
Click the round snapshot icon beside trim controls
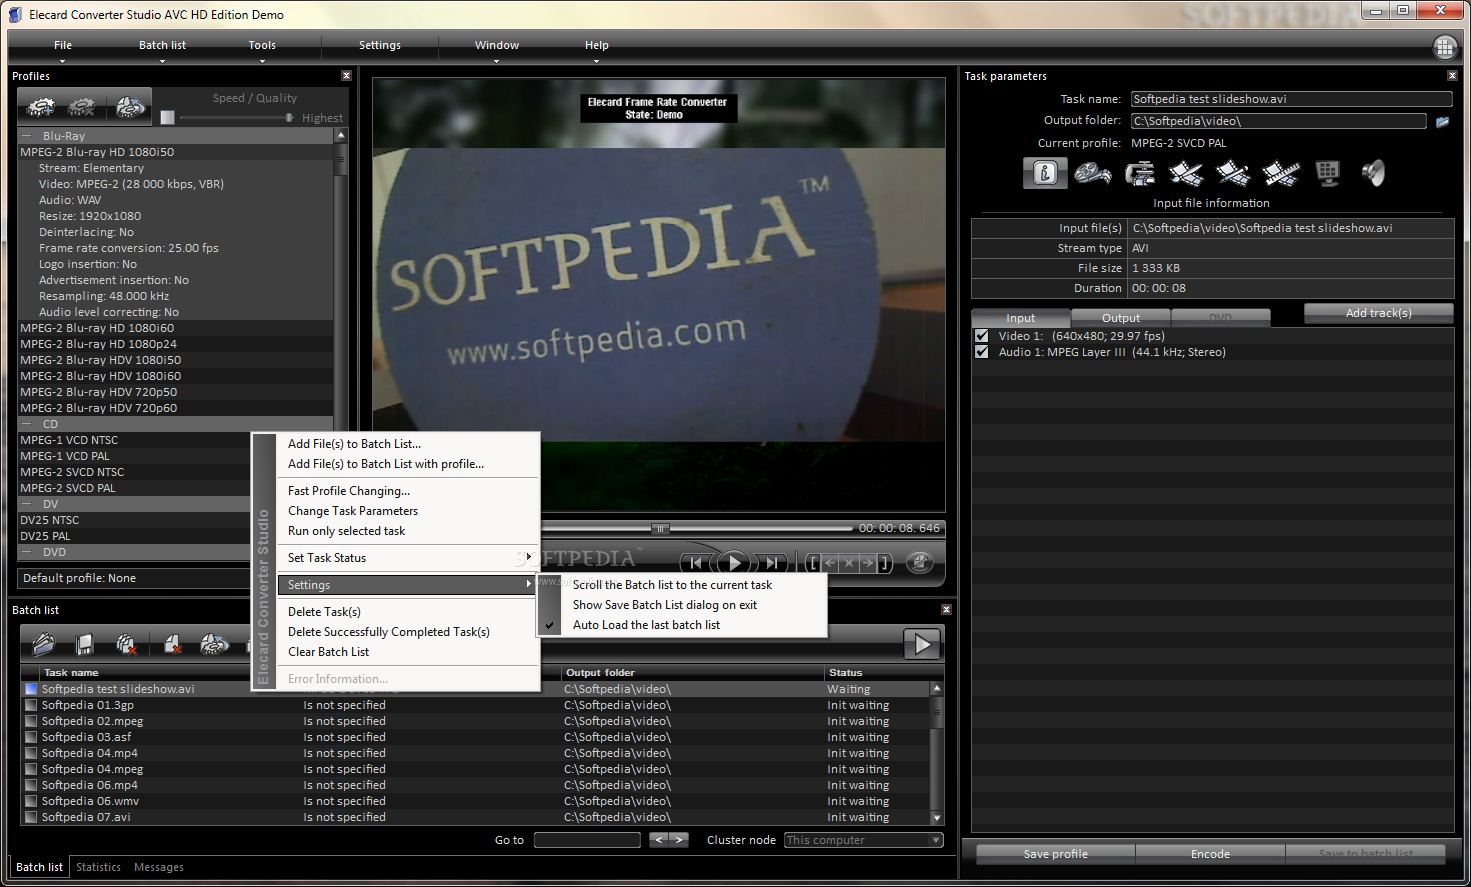coord(920,563)
